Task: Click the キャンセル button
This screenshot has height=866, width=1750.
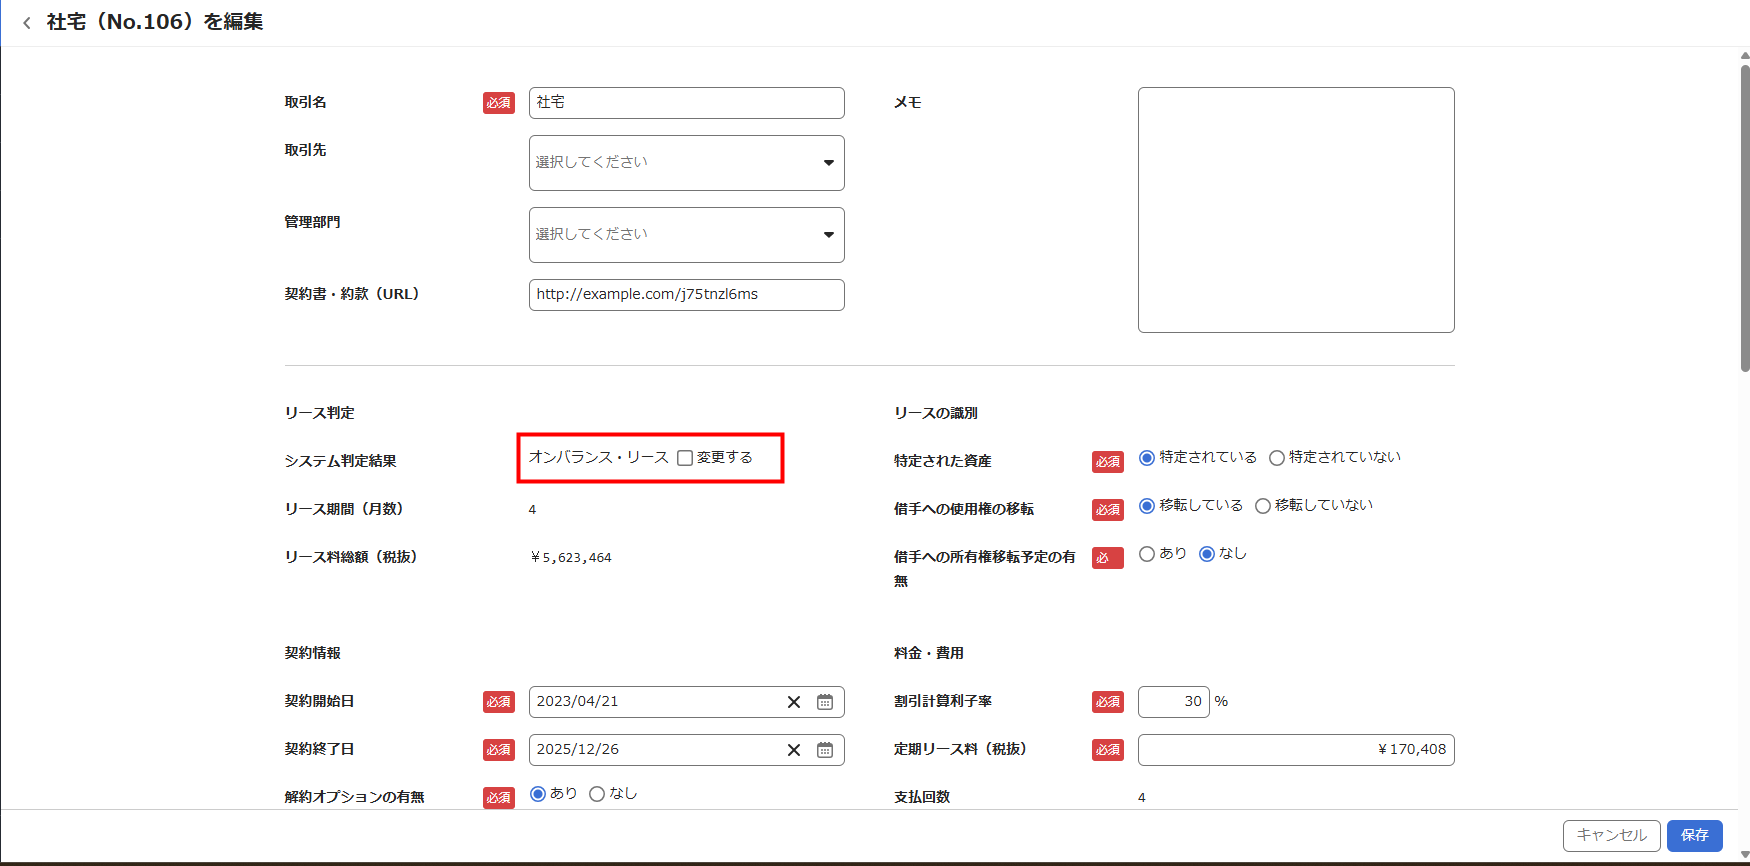Action: point(1611,835)
